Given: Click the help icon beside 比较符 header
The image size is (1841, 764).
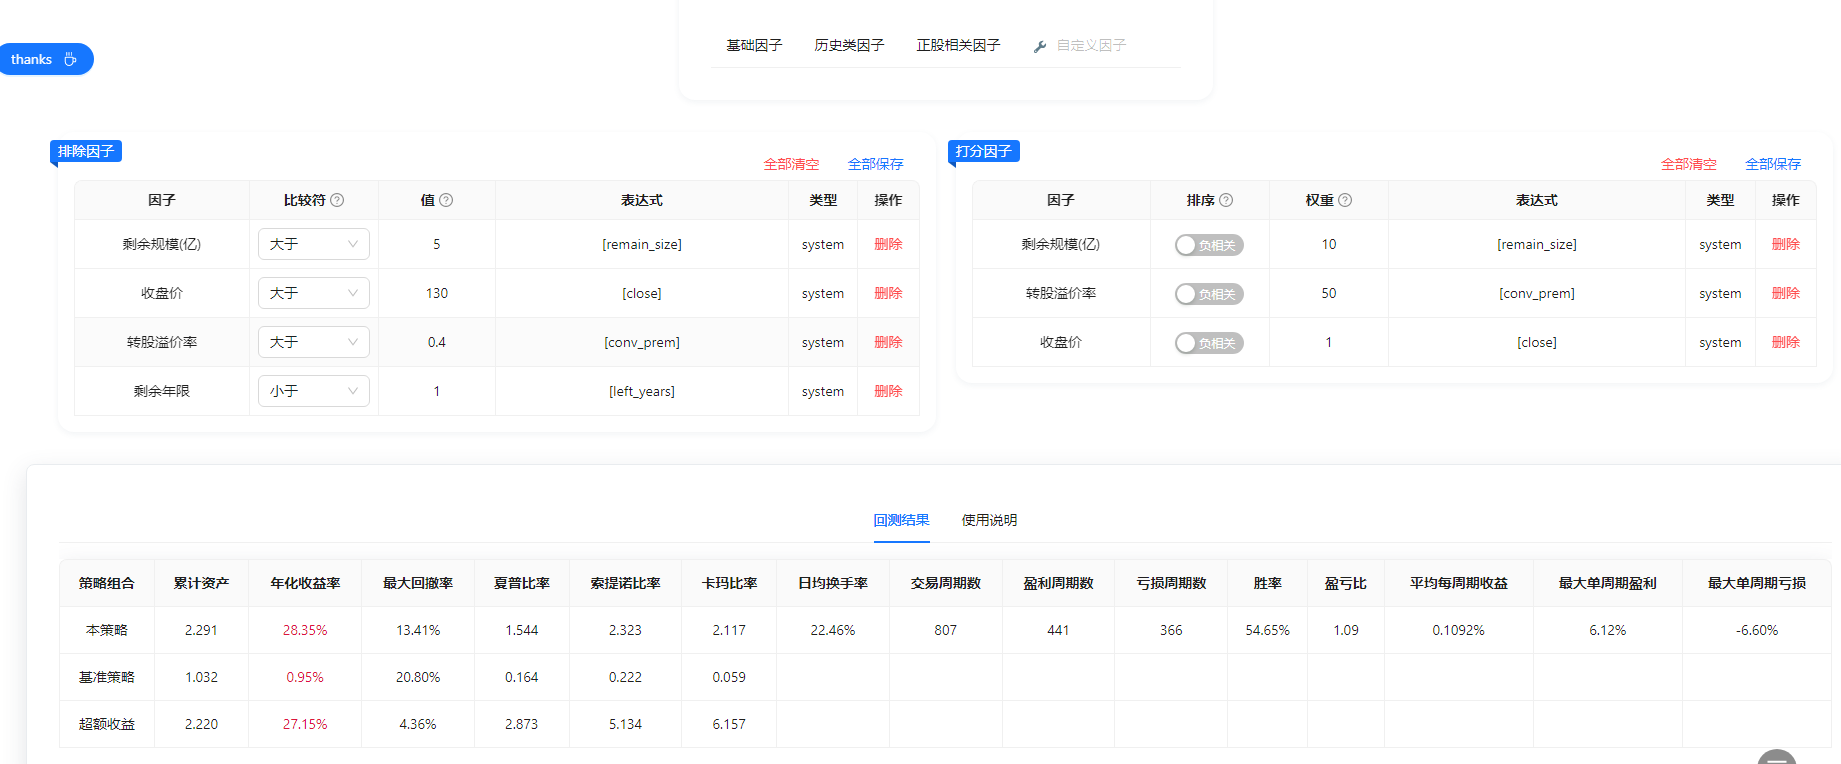Looking at the screenshot, I should pos(337,200).
